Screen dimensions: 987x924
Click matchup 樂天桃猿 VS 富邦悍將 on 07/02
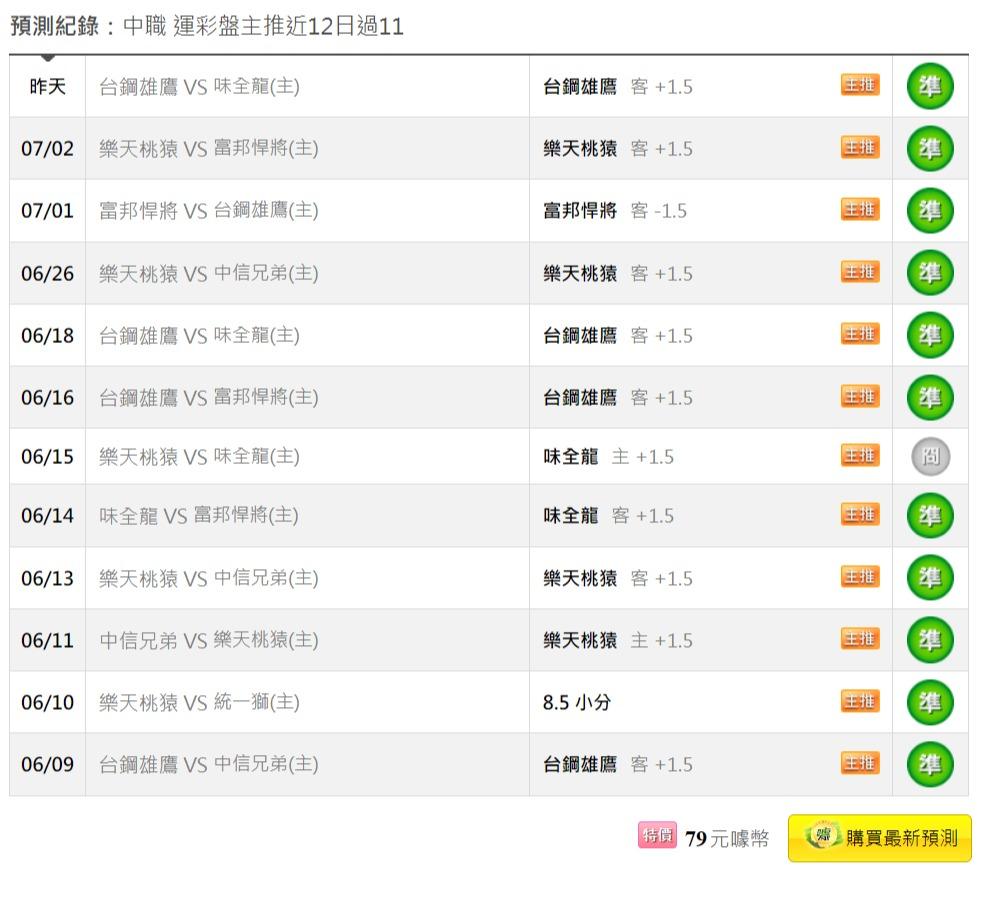click(209, 149)
